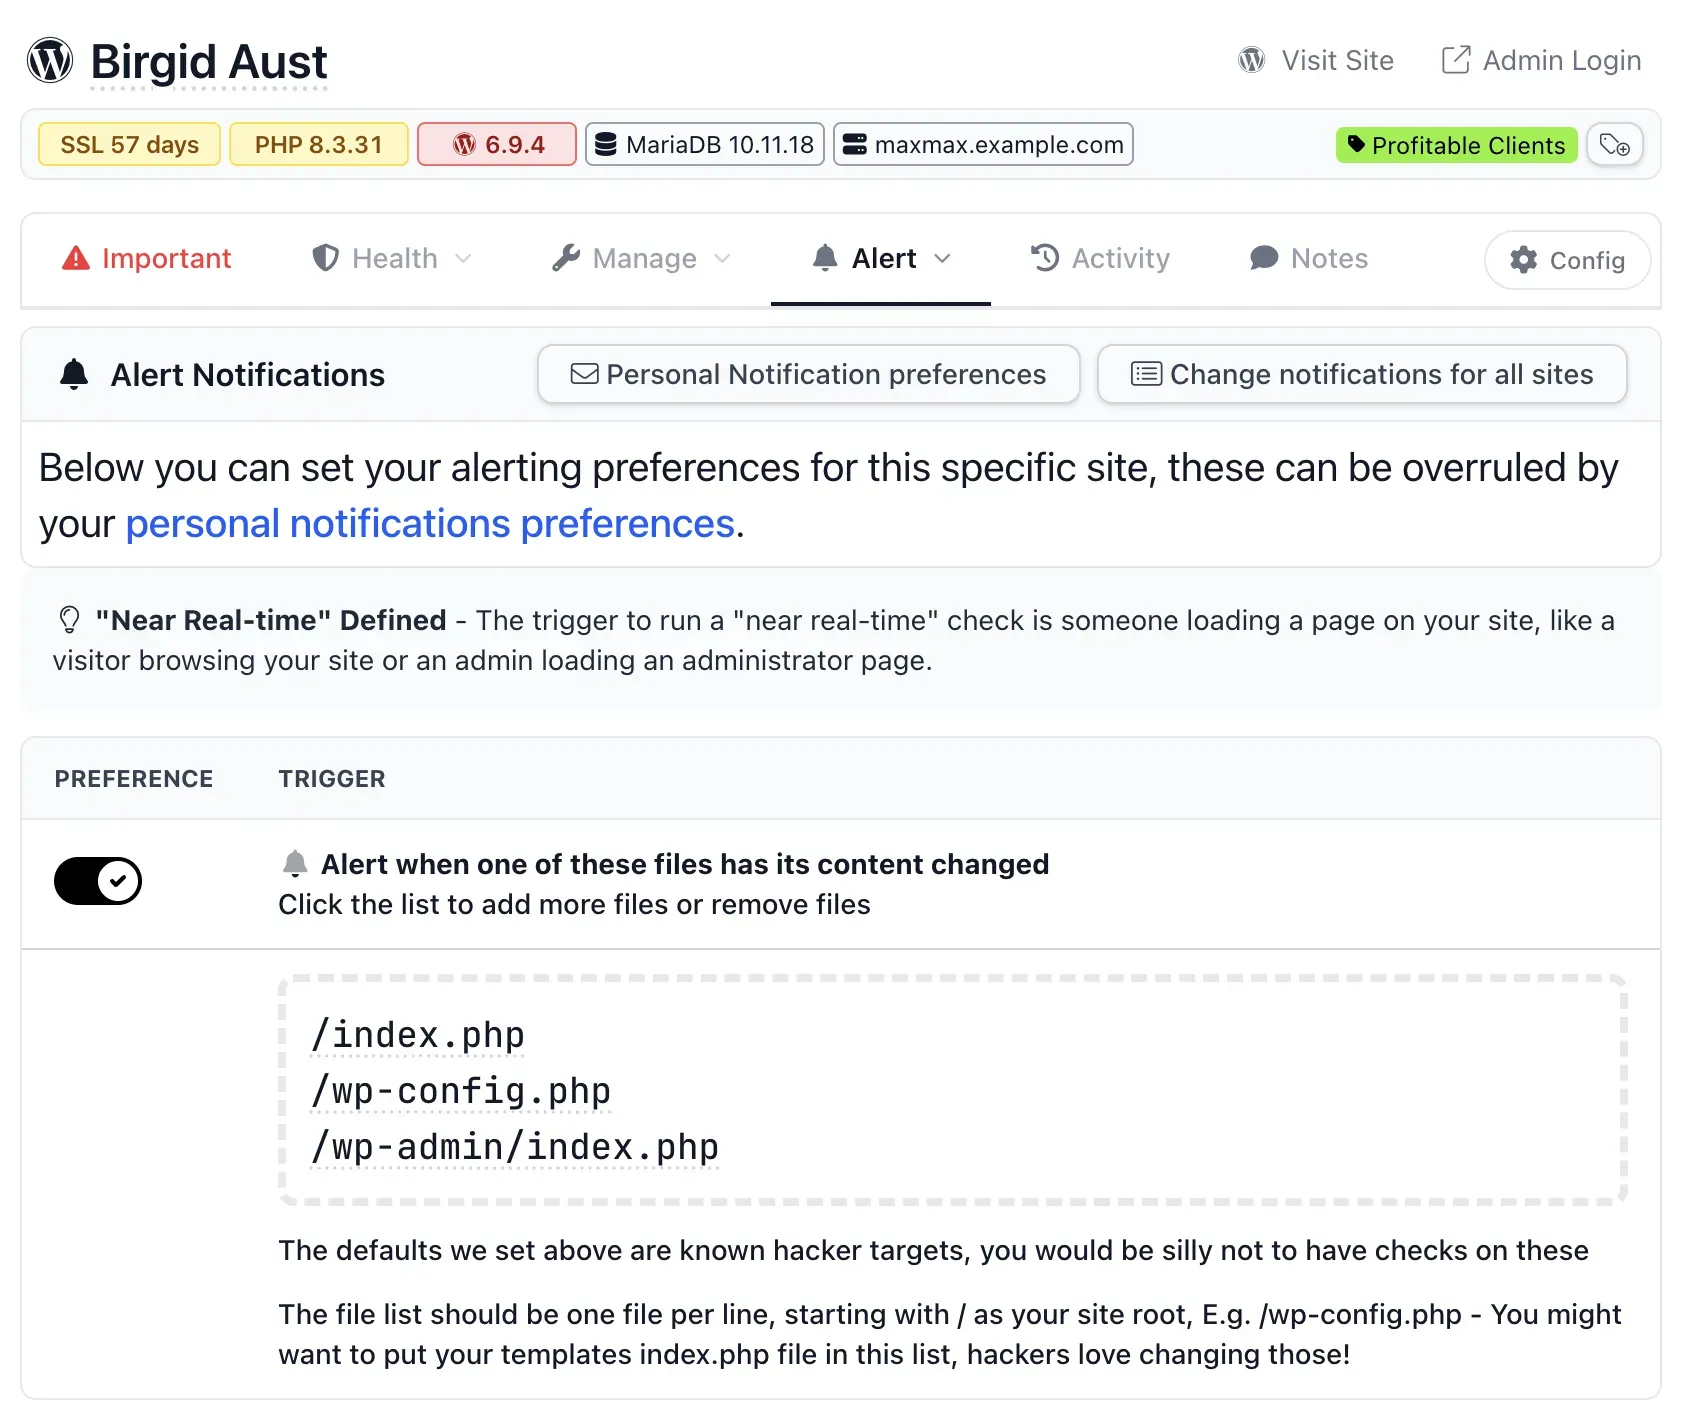Screen dimensions: 1686x1424
Task: Open the Admin Login link
Action: click(1541, 60)
